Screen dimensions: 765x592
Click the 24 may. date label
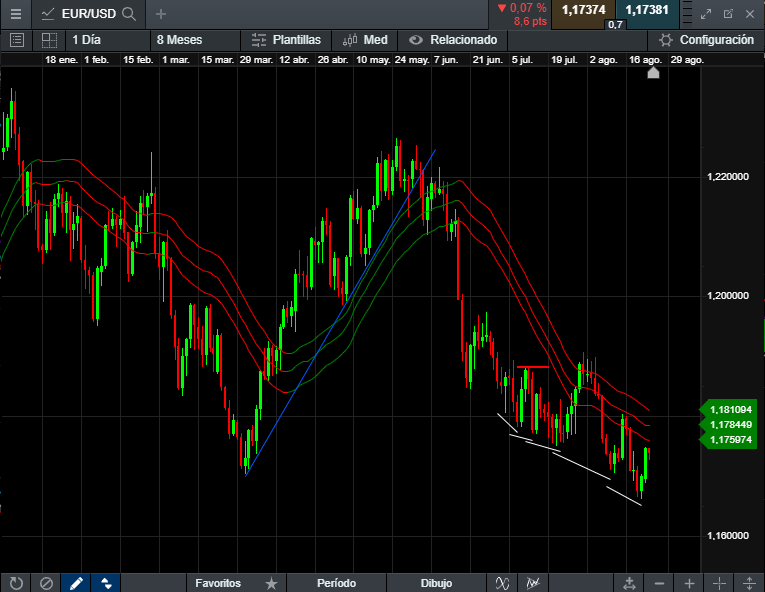(412, 60)
